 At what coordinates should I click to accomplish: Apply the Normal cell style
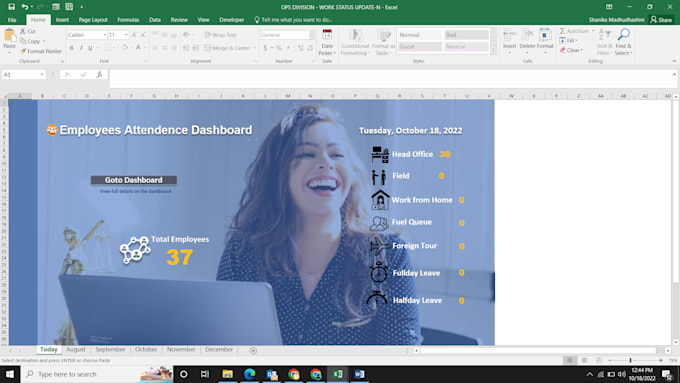click(420, 35)
